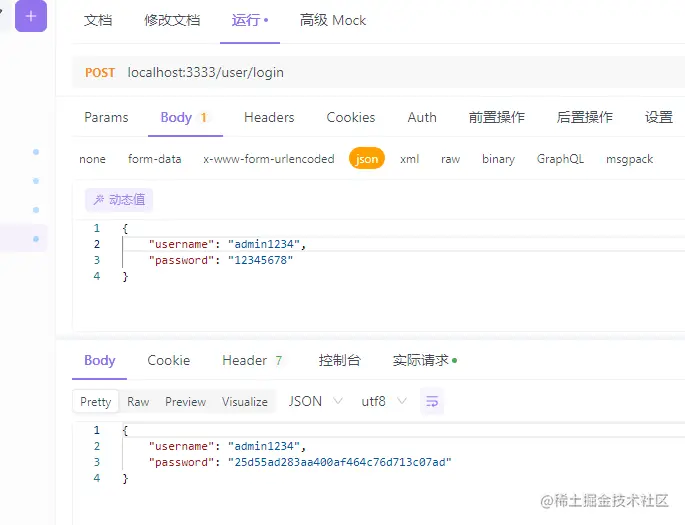
Task: Open the response Header tab
Action: coord(252,361)
